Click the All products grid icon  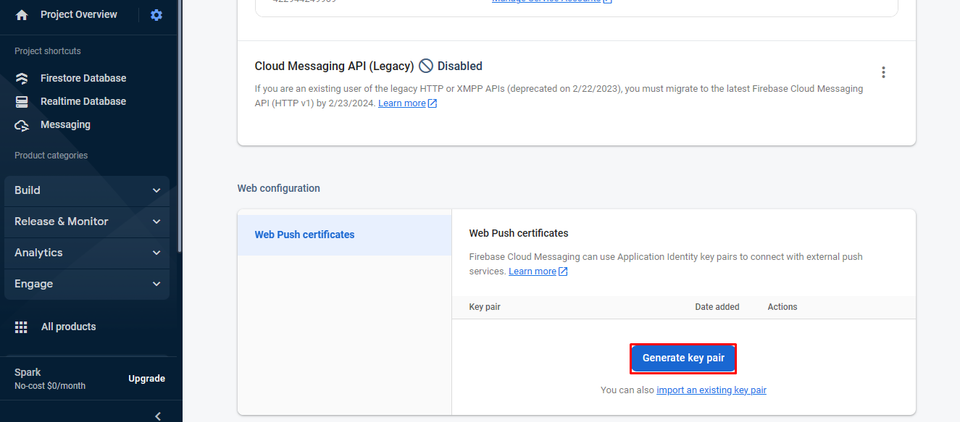[21, 327]
